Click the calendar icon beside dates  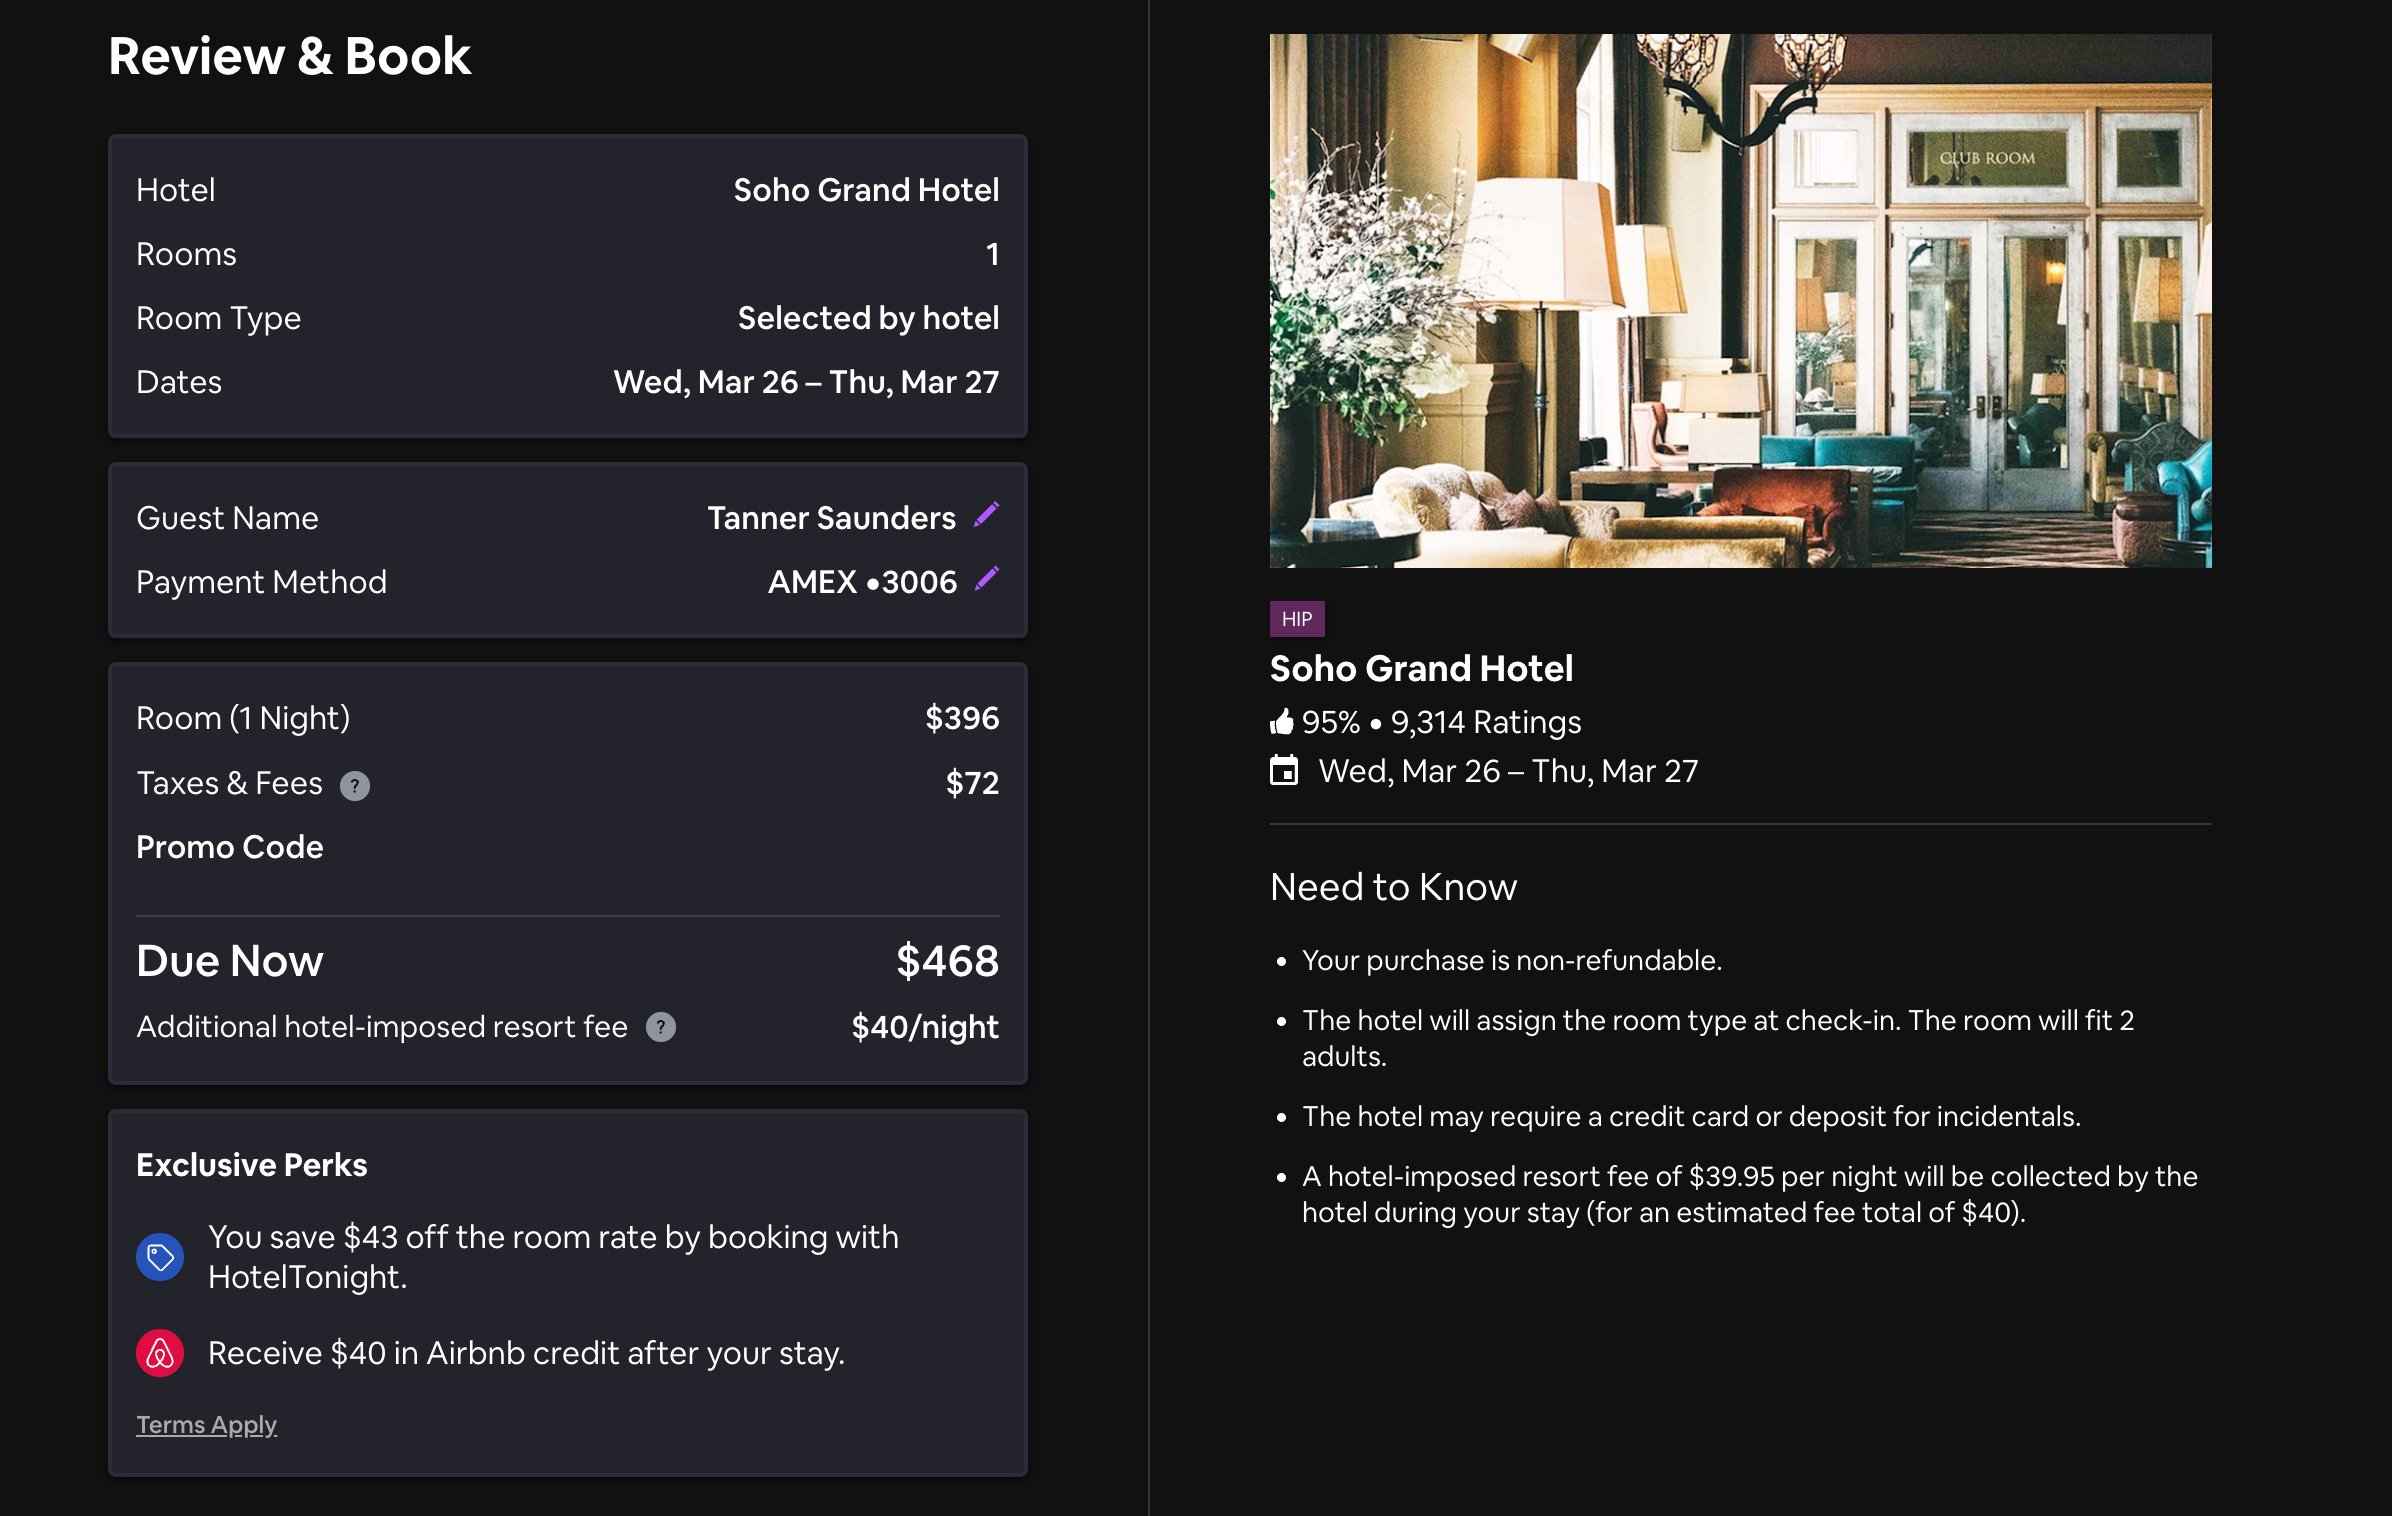1284,771
